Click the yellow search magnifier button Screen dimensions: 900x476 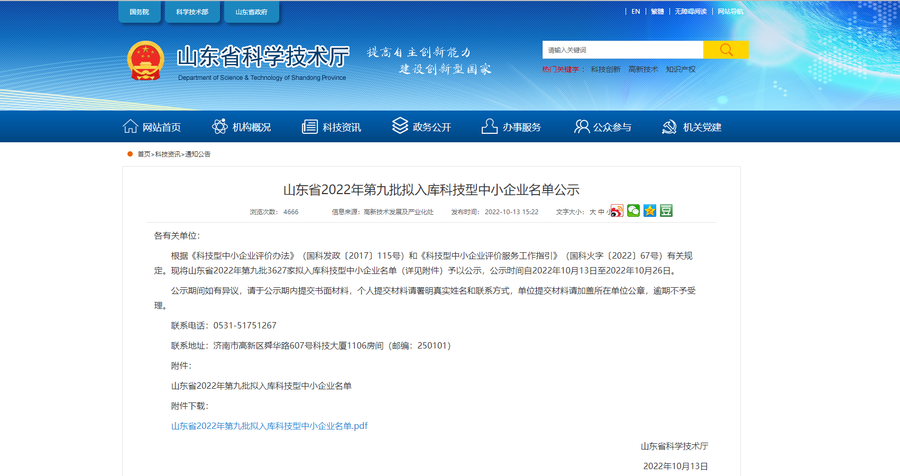[x=726, y=50]
